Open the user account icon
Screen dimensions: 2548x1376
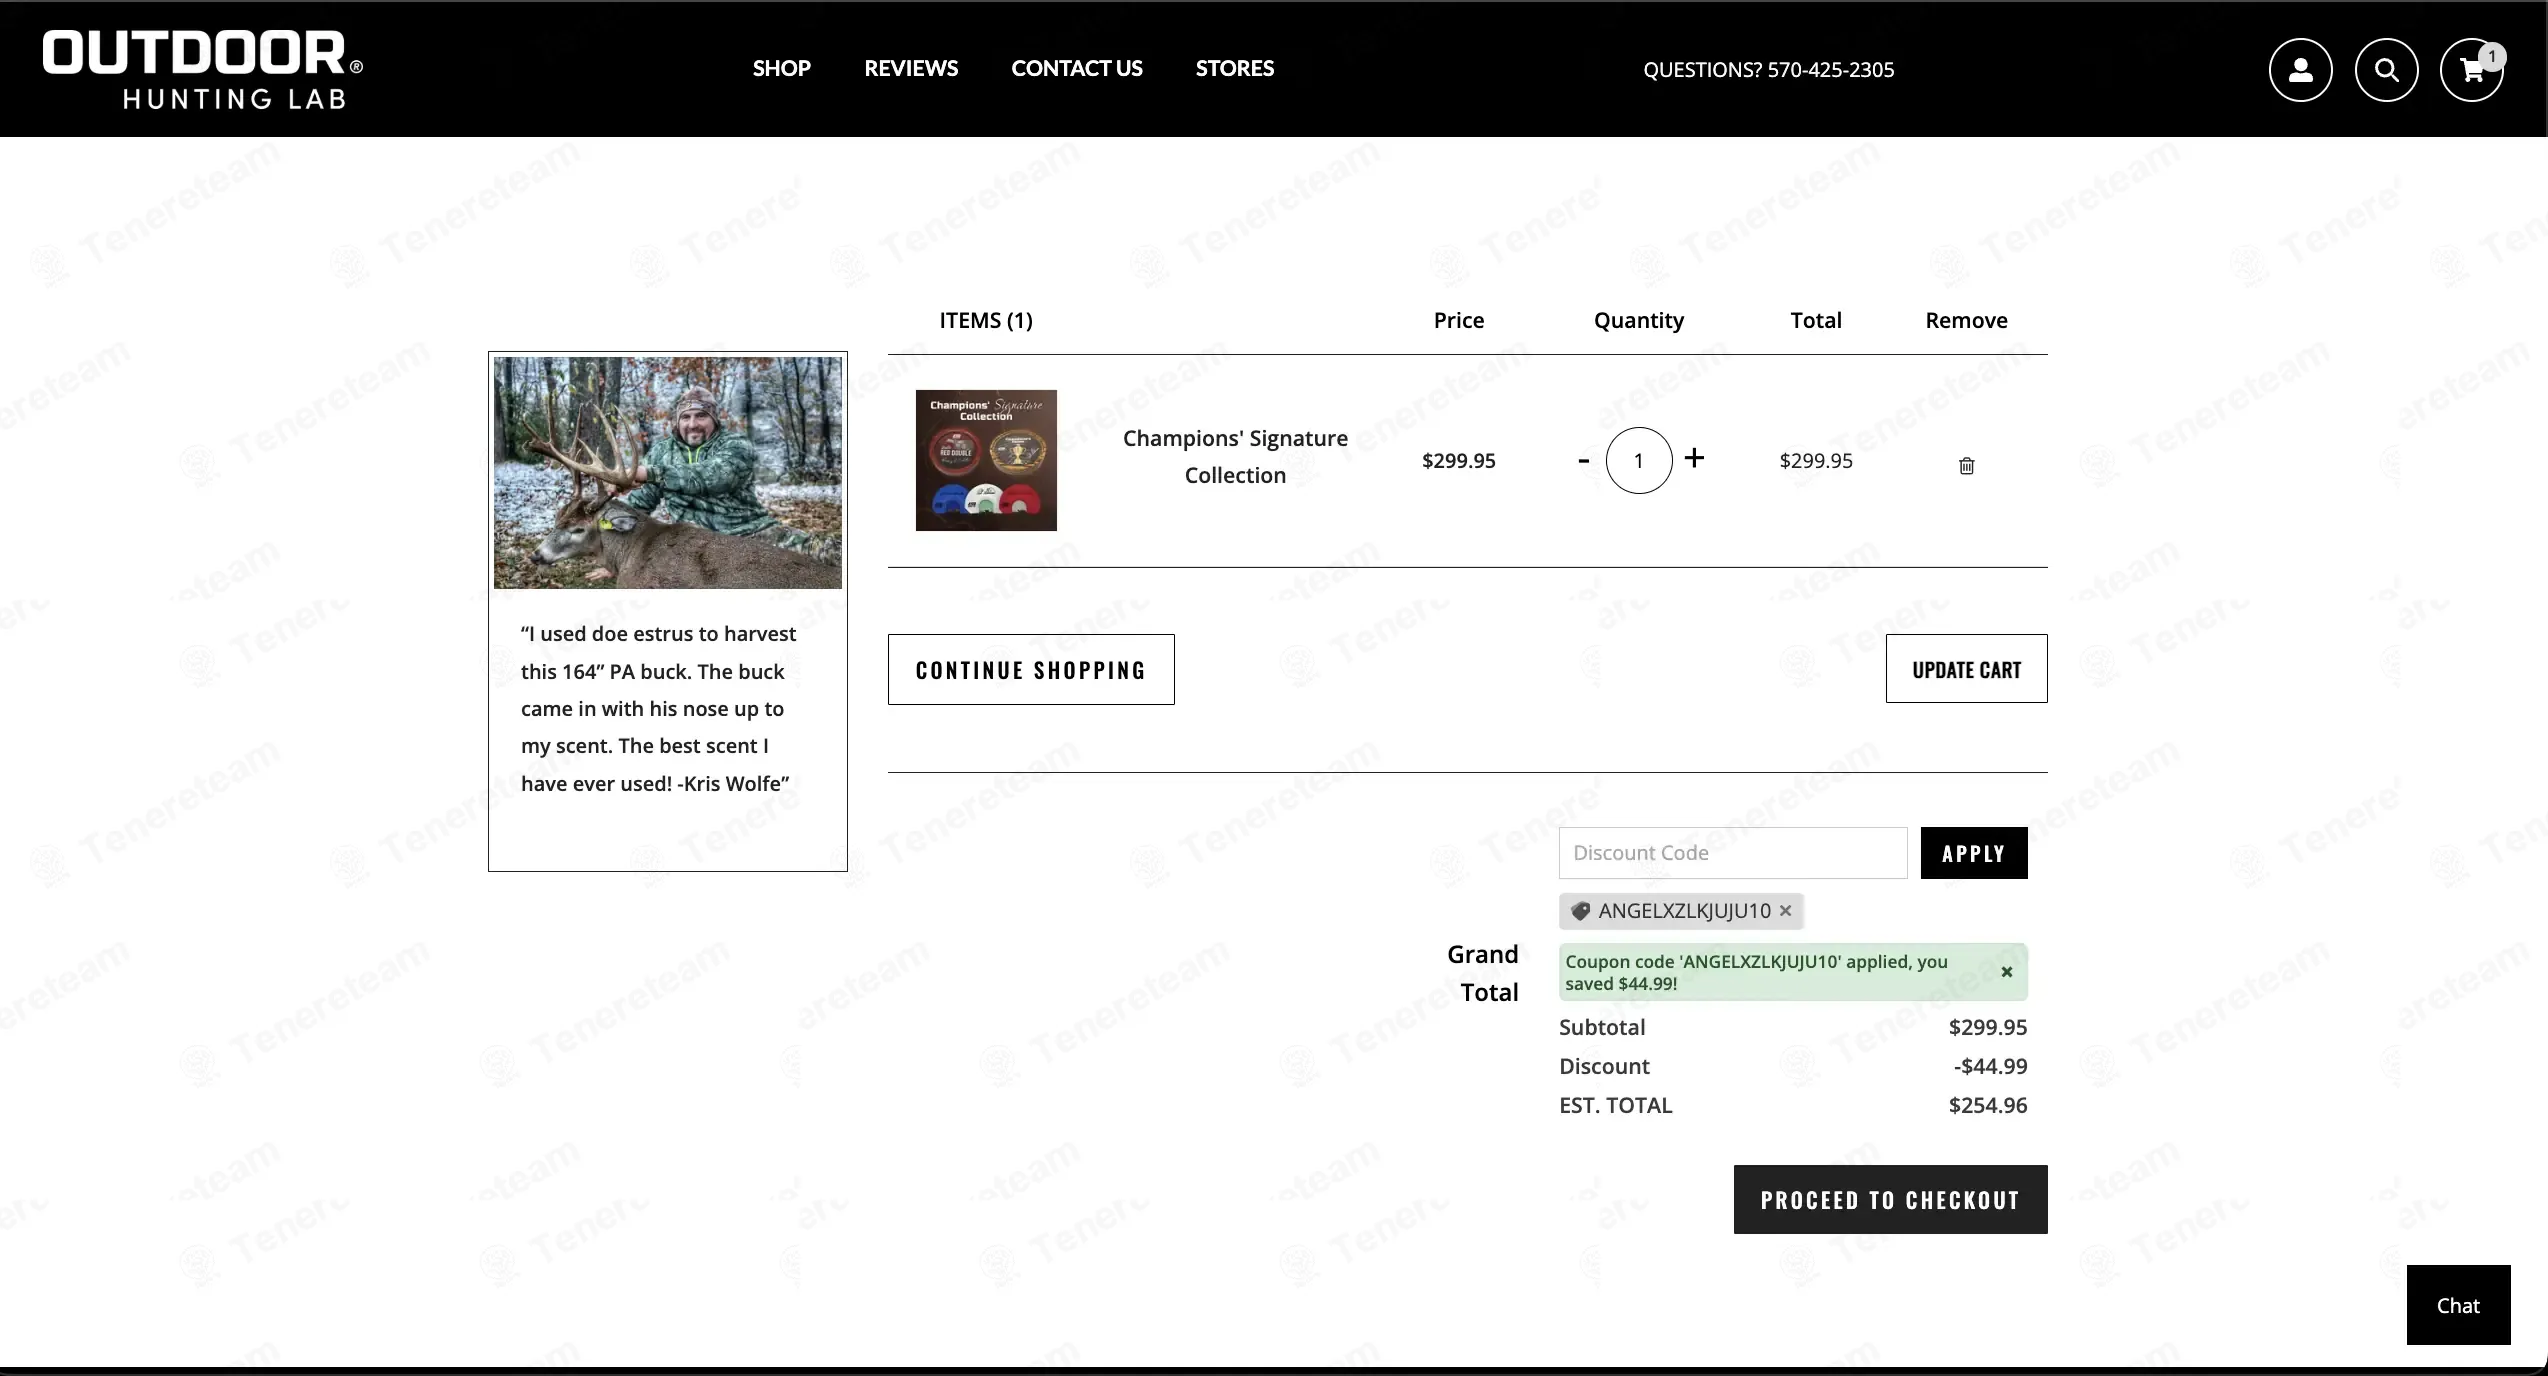click(x=2300, y=70)
